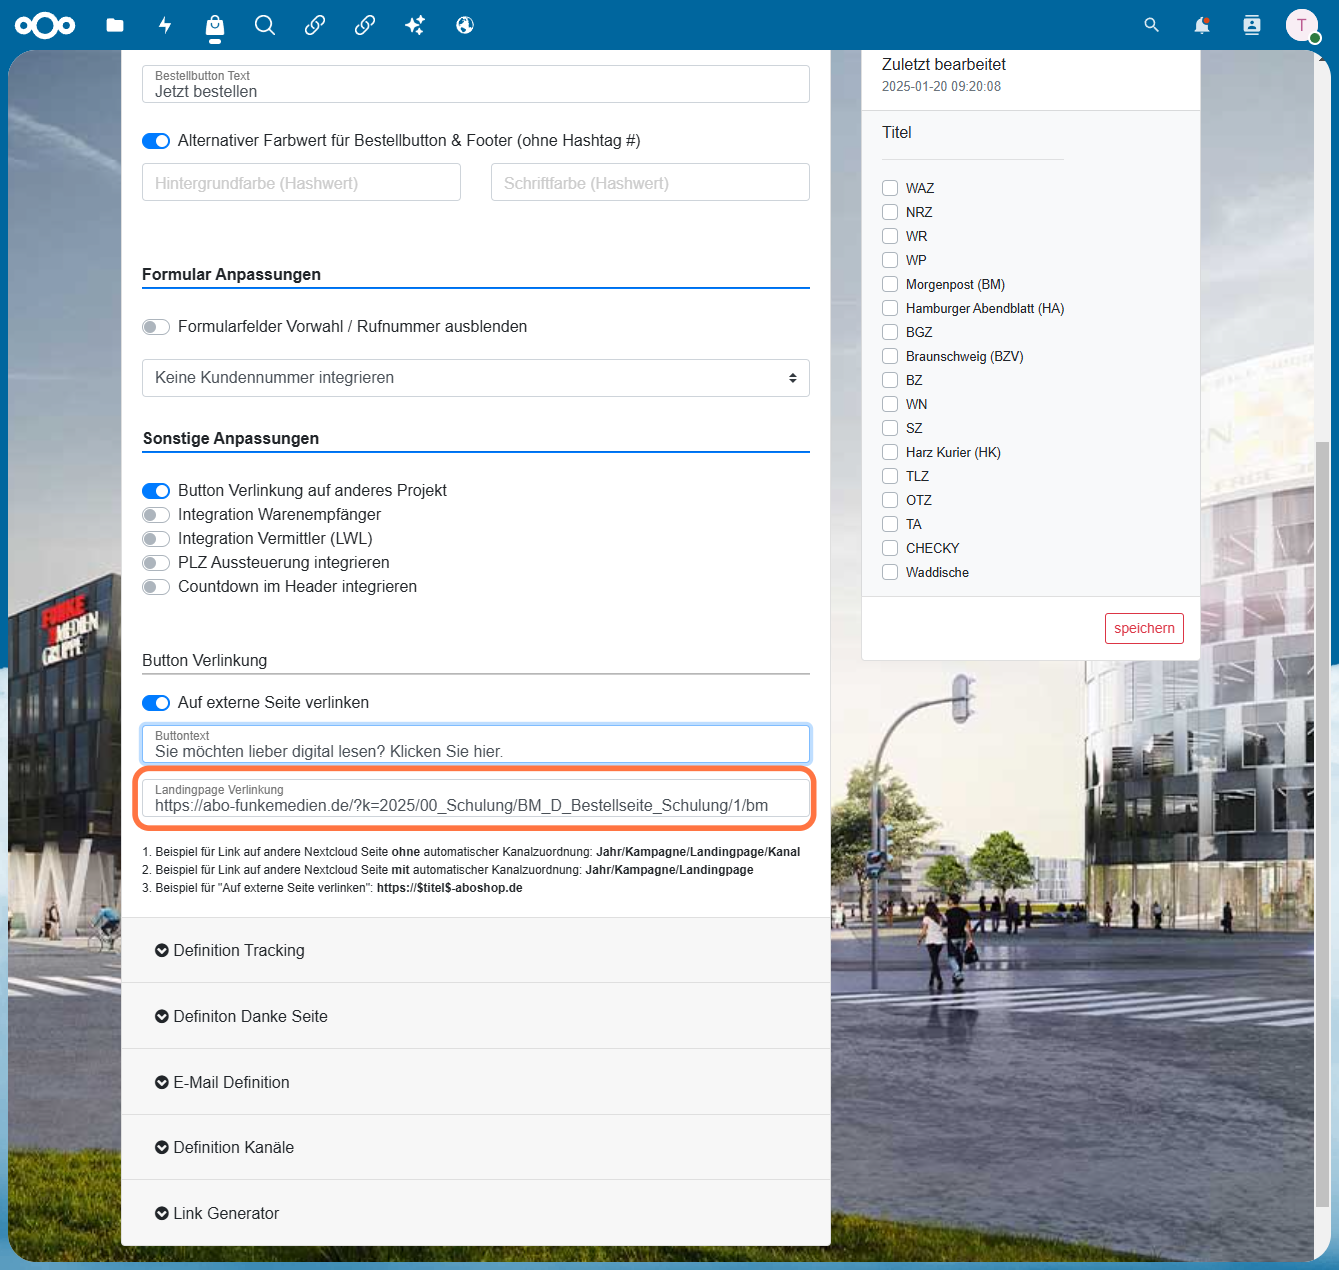Focus the Bestellbutton Text field

click(x=476, y=84)
